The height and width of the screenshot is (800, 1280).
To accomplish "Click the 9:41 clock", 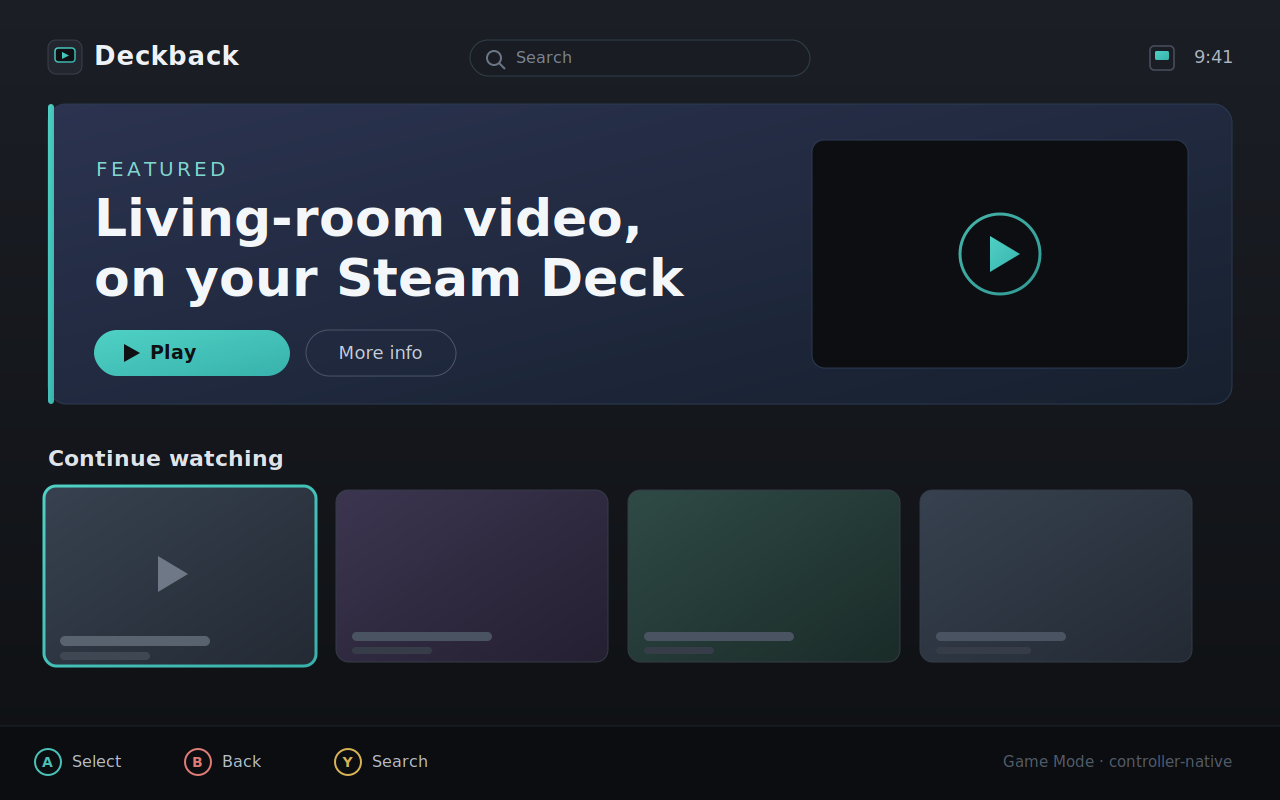I will coord(1213,57).
